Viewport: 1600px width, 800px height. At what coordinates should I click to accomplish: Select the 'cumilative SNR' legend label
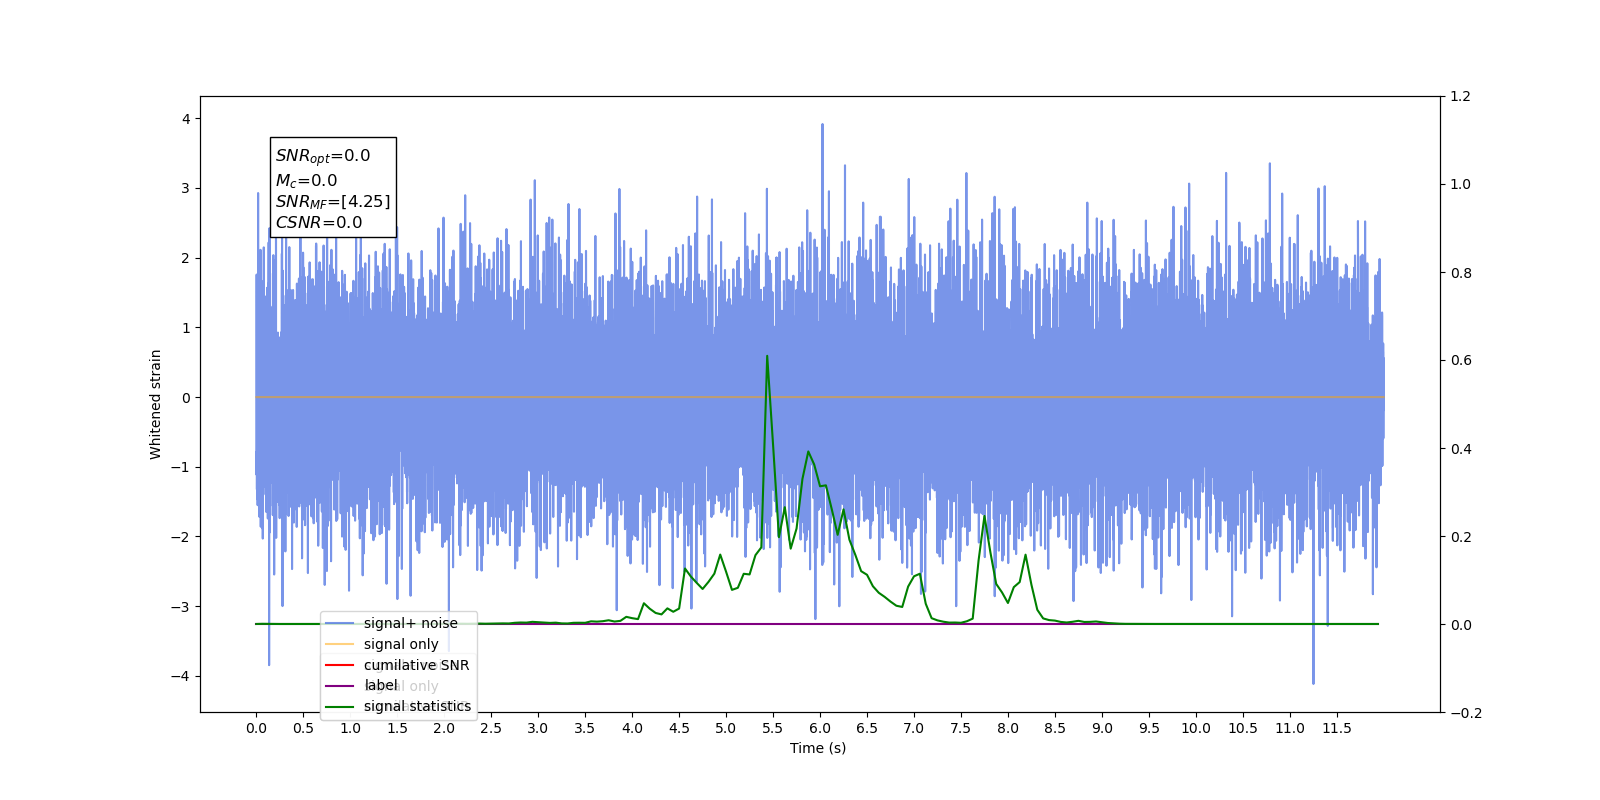click(x=416, y=665)
